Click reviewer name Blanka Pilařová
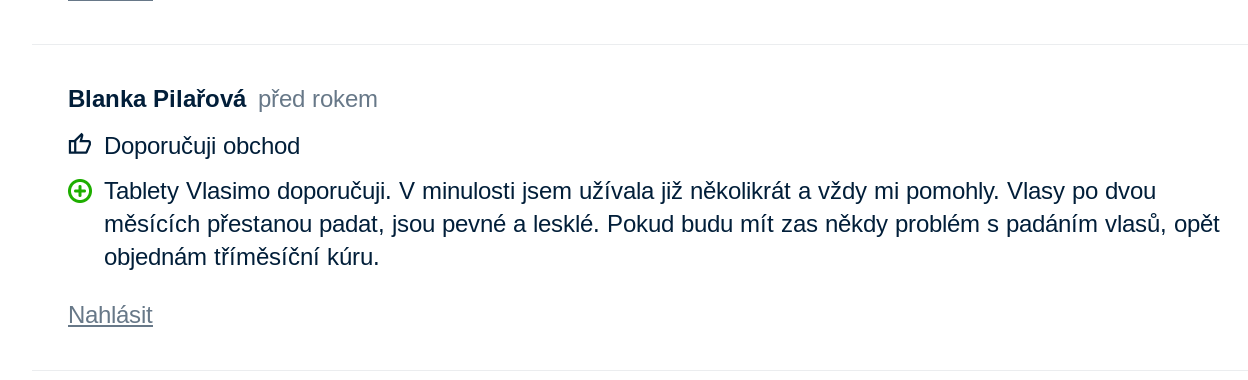This screenshot has width=1248, height=380. 157,99
